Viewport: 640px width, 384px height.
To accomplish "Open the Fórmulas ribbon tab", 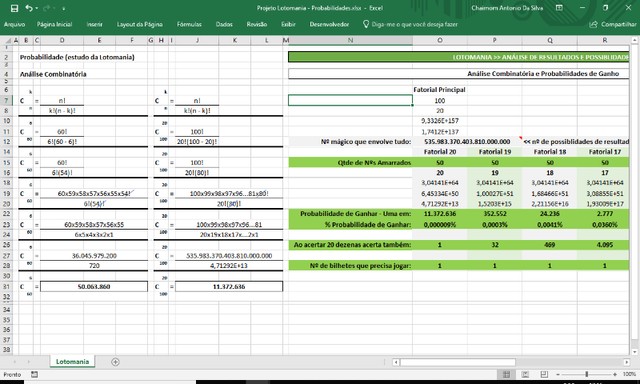I will (x=189, y=24).
